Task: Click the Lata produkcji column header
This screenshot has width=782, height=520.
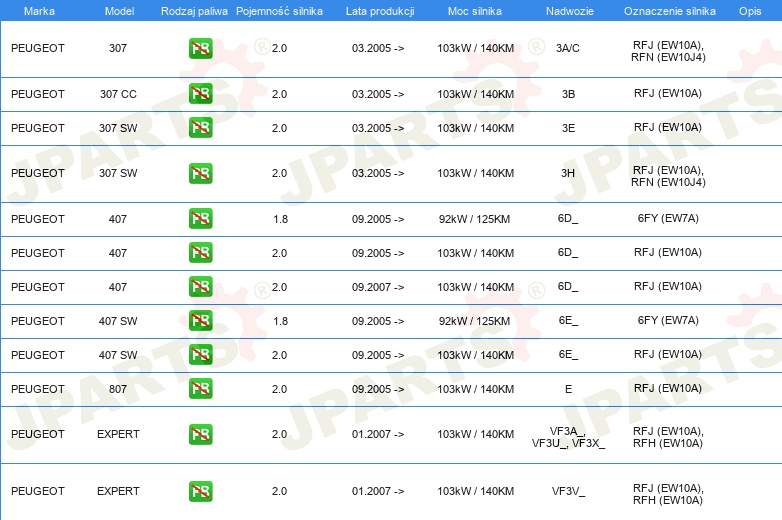Action: click(380, 11)
